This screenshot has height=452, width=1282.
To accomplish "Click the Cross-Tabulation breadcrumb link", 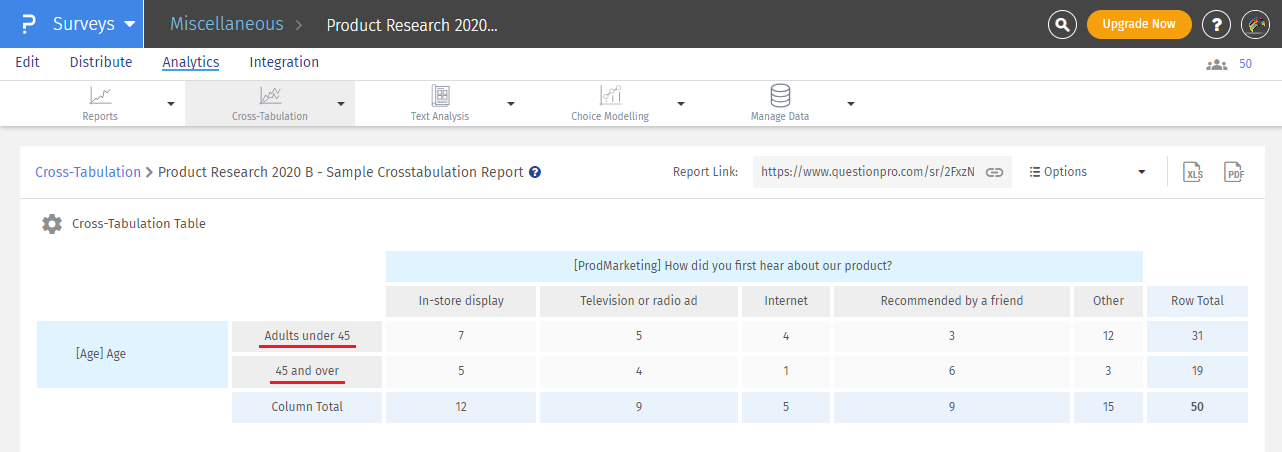I will tap(88, 172).
